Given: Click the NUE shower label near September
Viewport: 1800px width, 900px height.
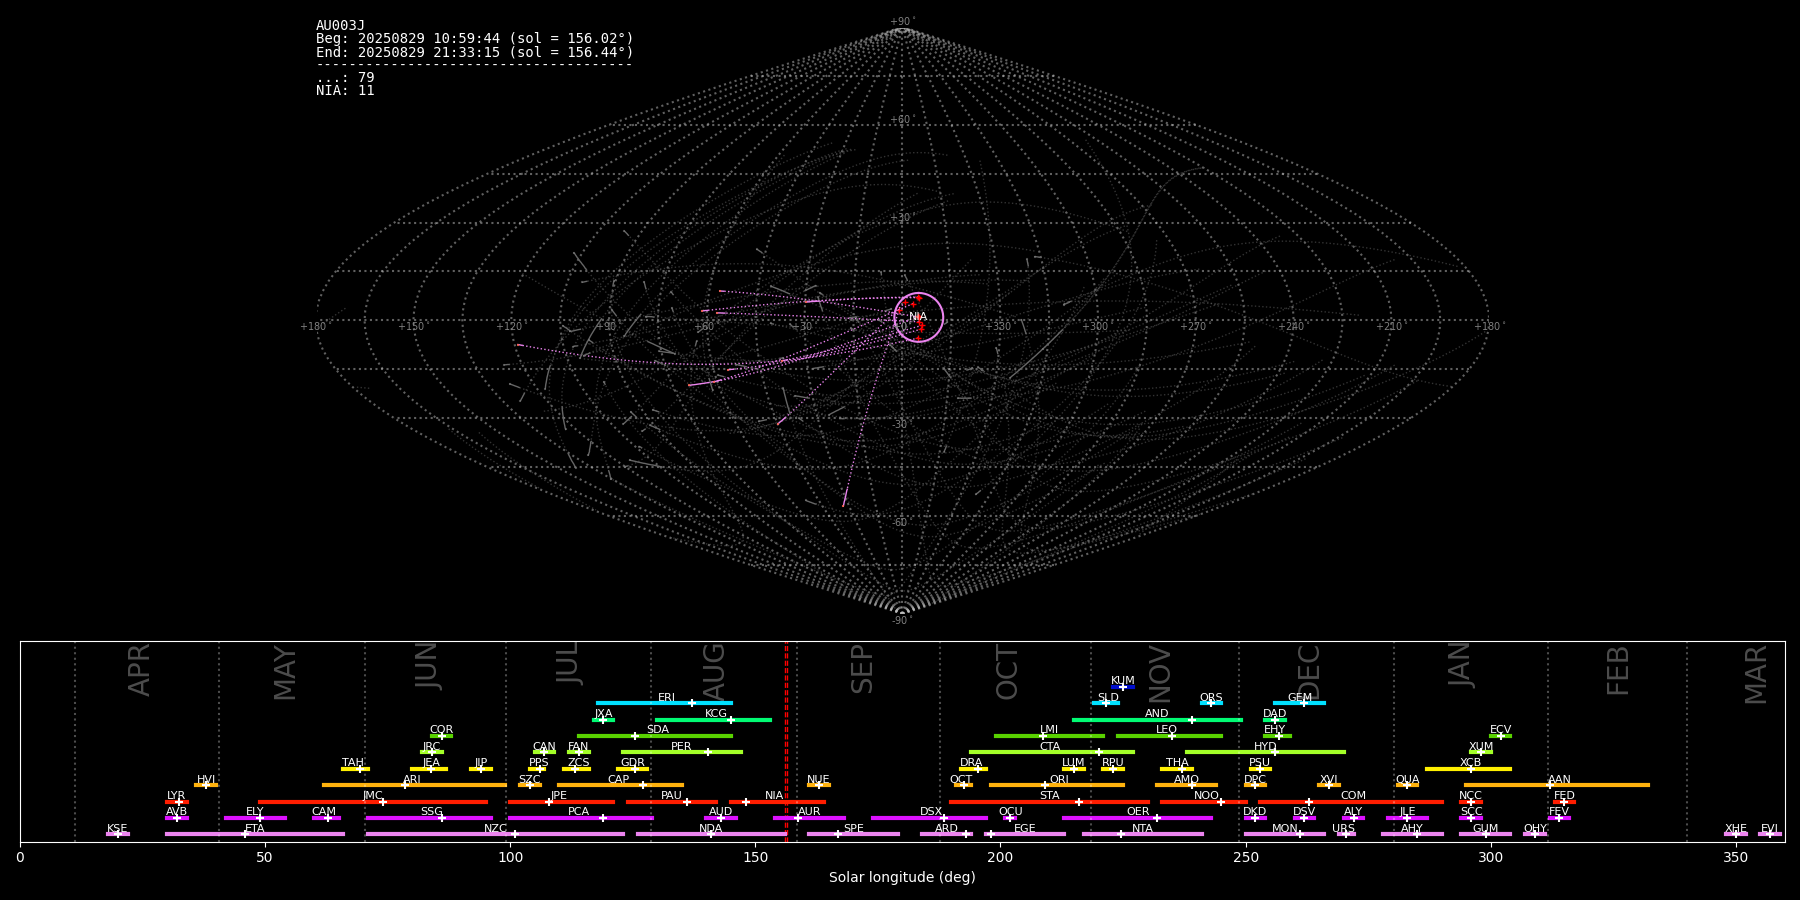Looking at the screenshot, I should click(818, 779).
